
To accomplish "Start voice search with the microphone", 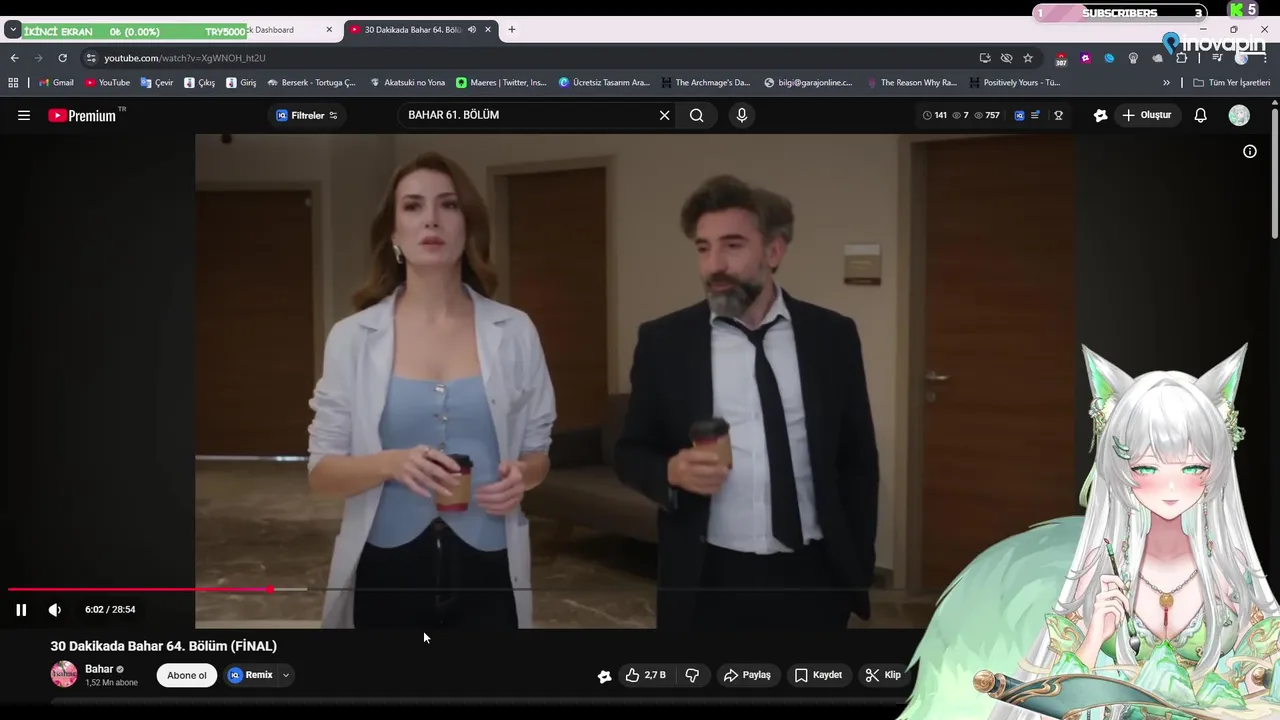I will 741,115.
